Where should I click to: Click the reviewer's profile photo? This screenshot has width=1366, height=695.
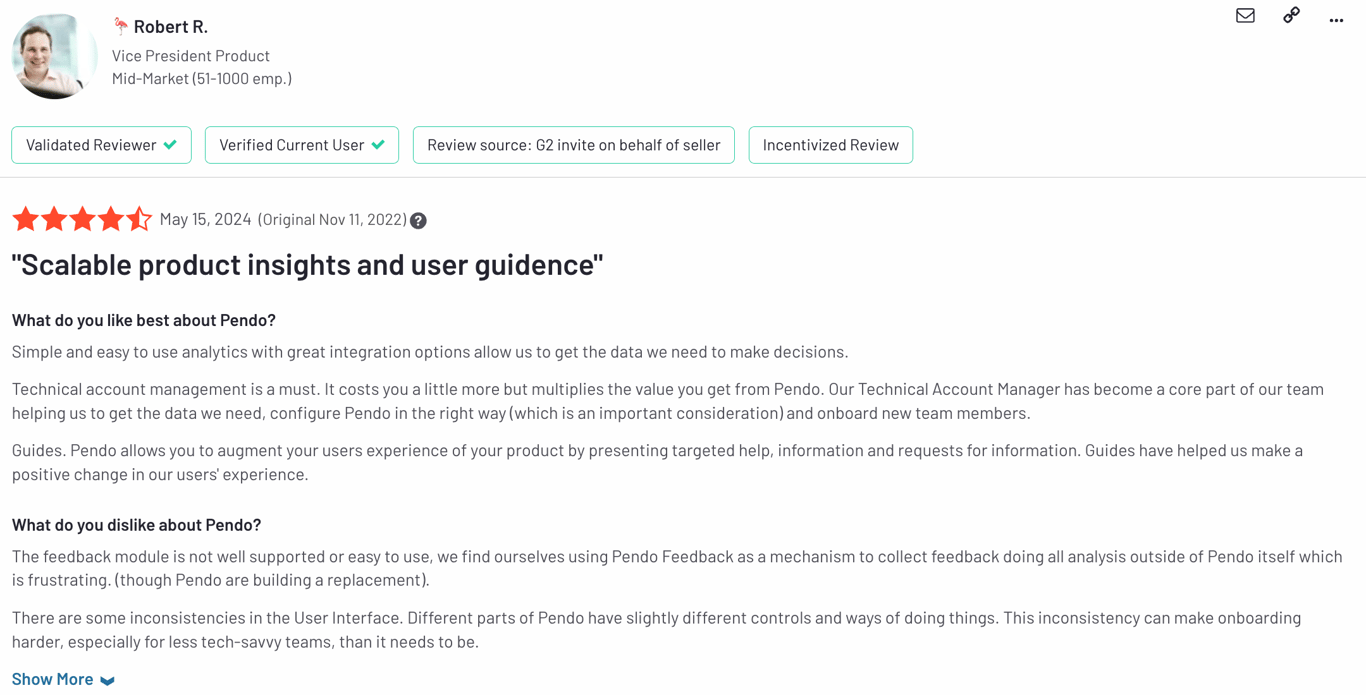click(x=54, y=56)
